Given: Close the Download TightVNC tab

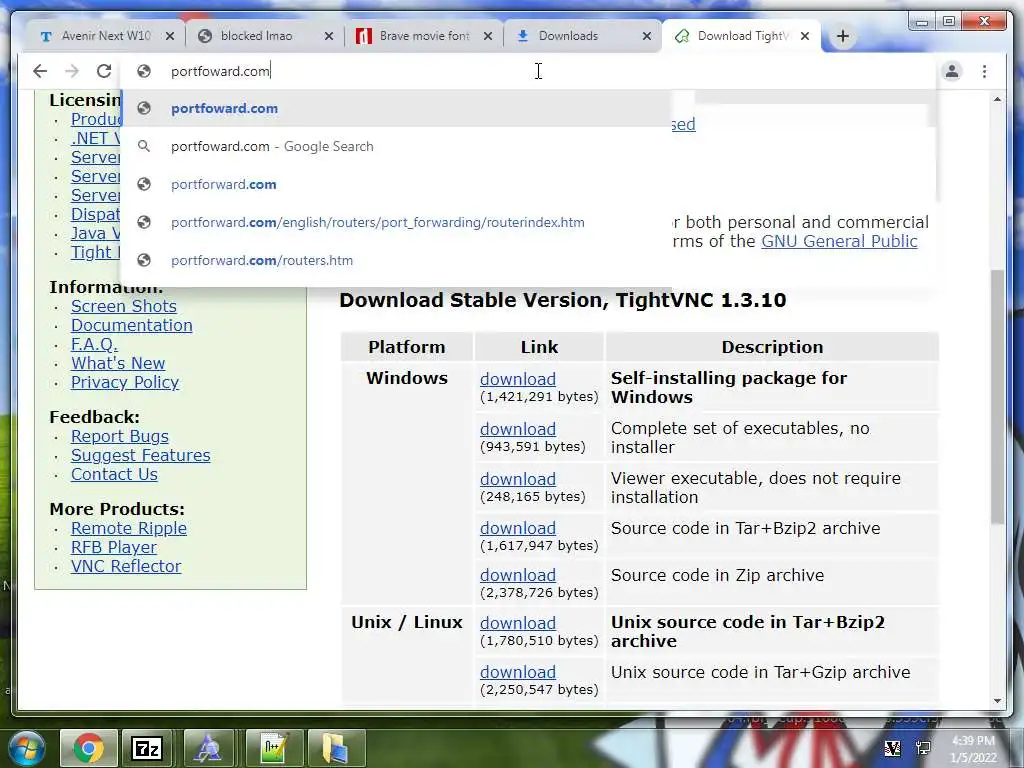Looking at the screenshot, I should pyautogui.click(x=805, y=36).
